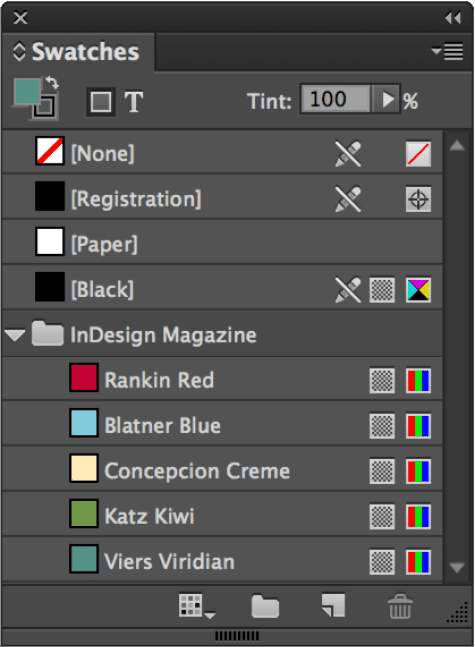Click the Rankin Red color chip
The width and height of the screenshot is (475, 647).
(84, 378)
